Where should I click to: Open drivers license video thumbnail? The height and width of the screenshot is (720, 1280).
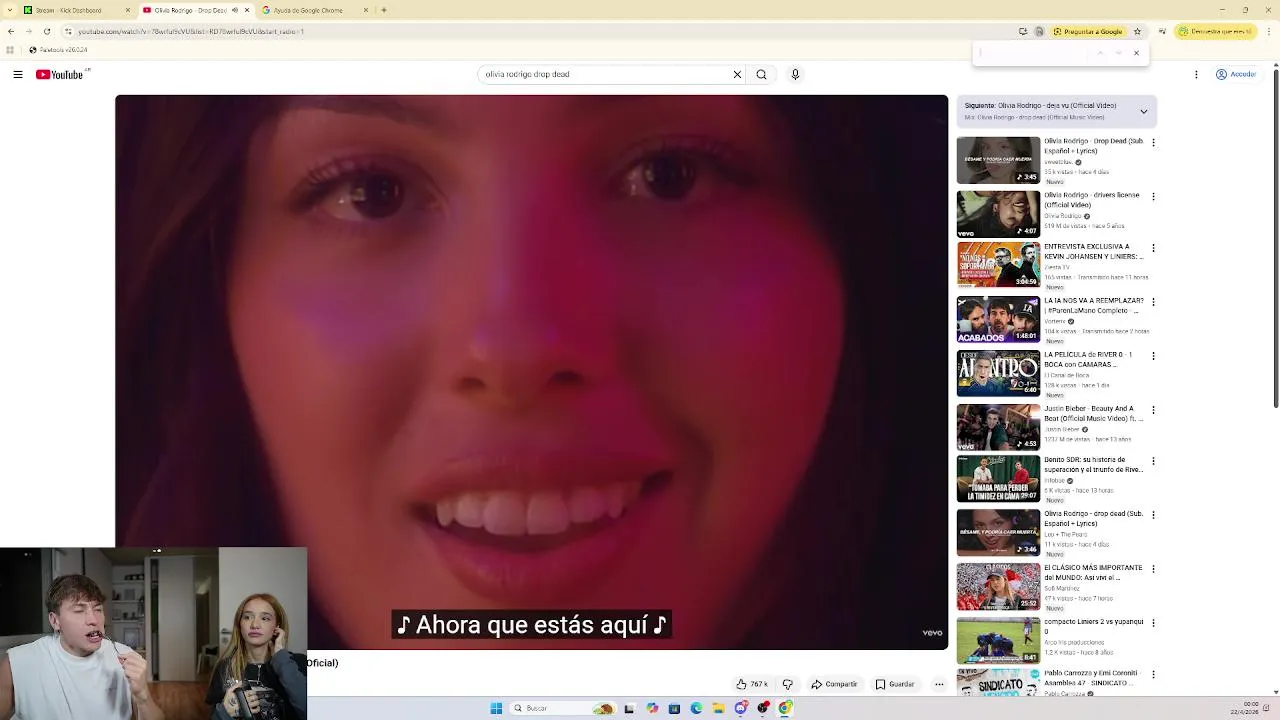click(x=998, y=214)
